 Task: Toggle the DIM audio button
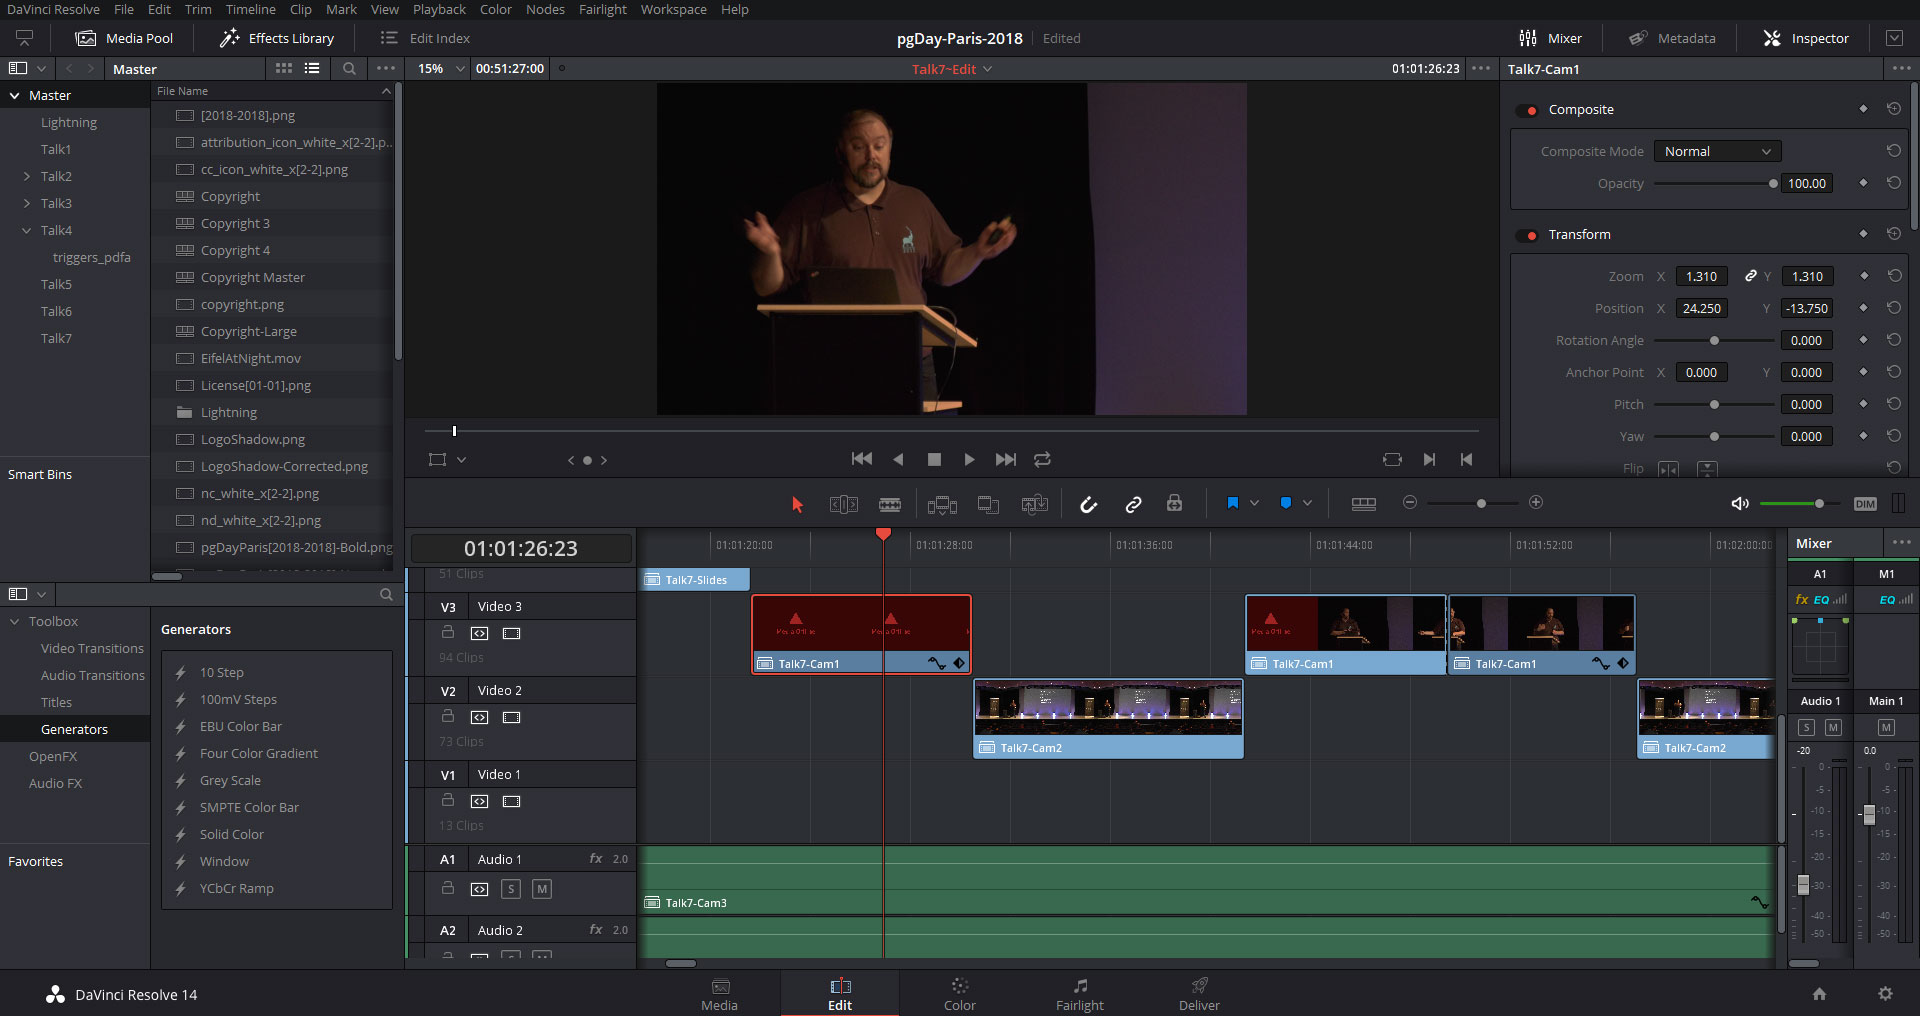1865,504
